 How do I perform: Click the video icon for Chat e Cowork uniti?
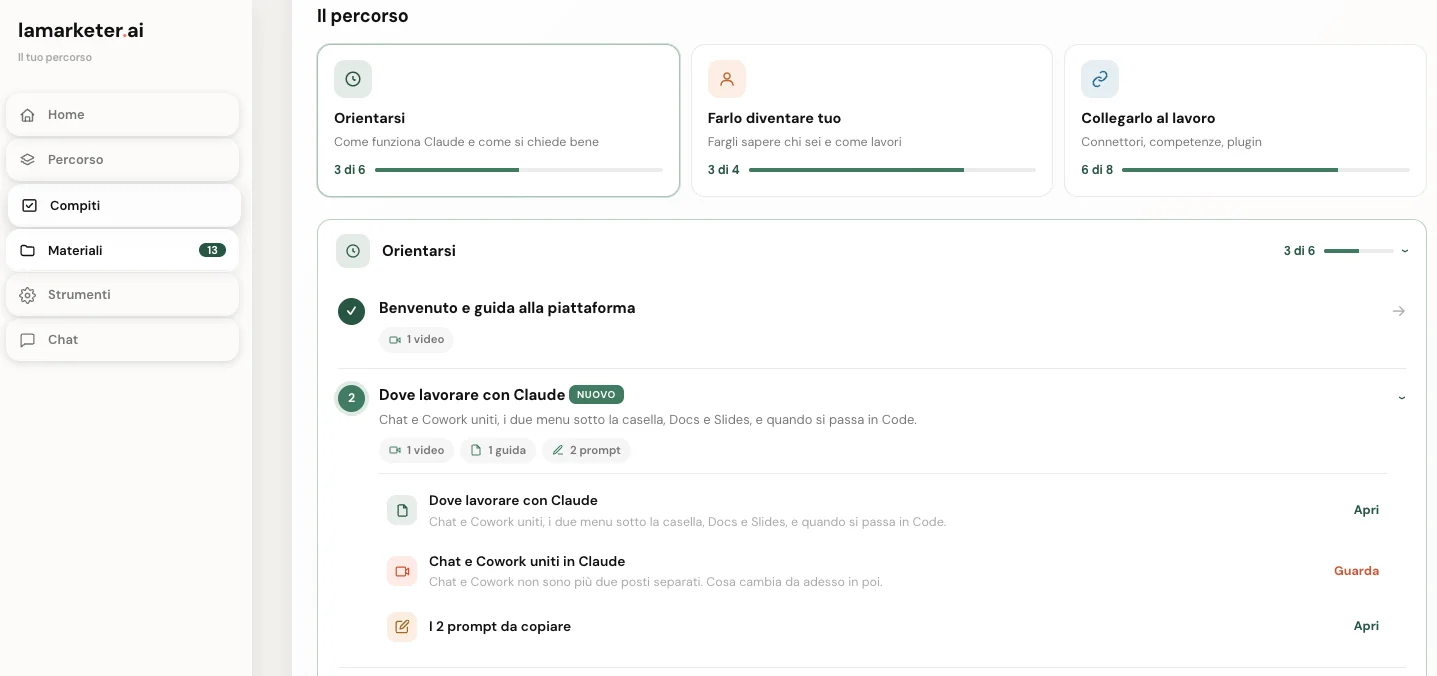click(x=402, y=571)
